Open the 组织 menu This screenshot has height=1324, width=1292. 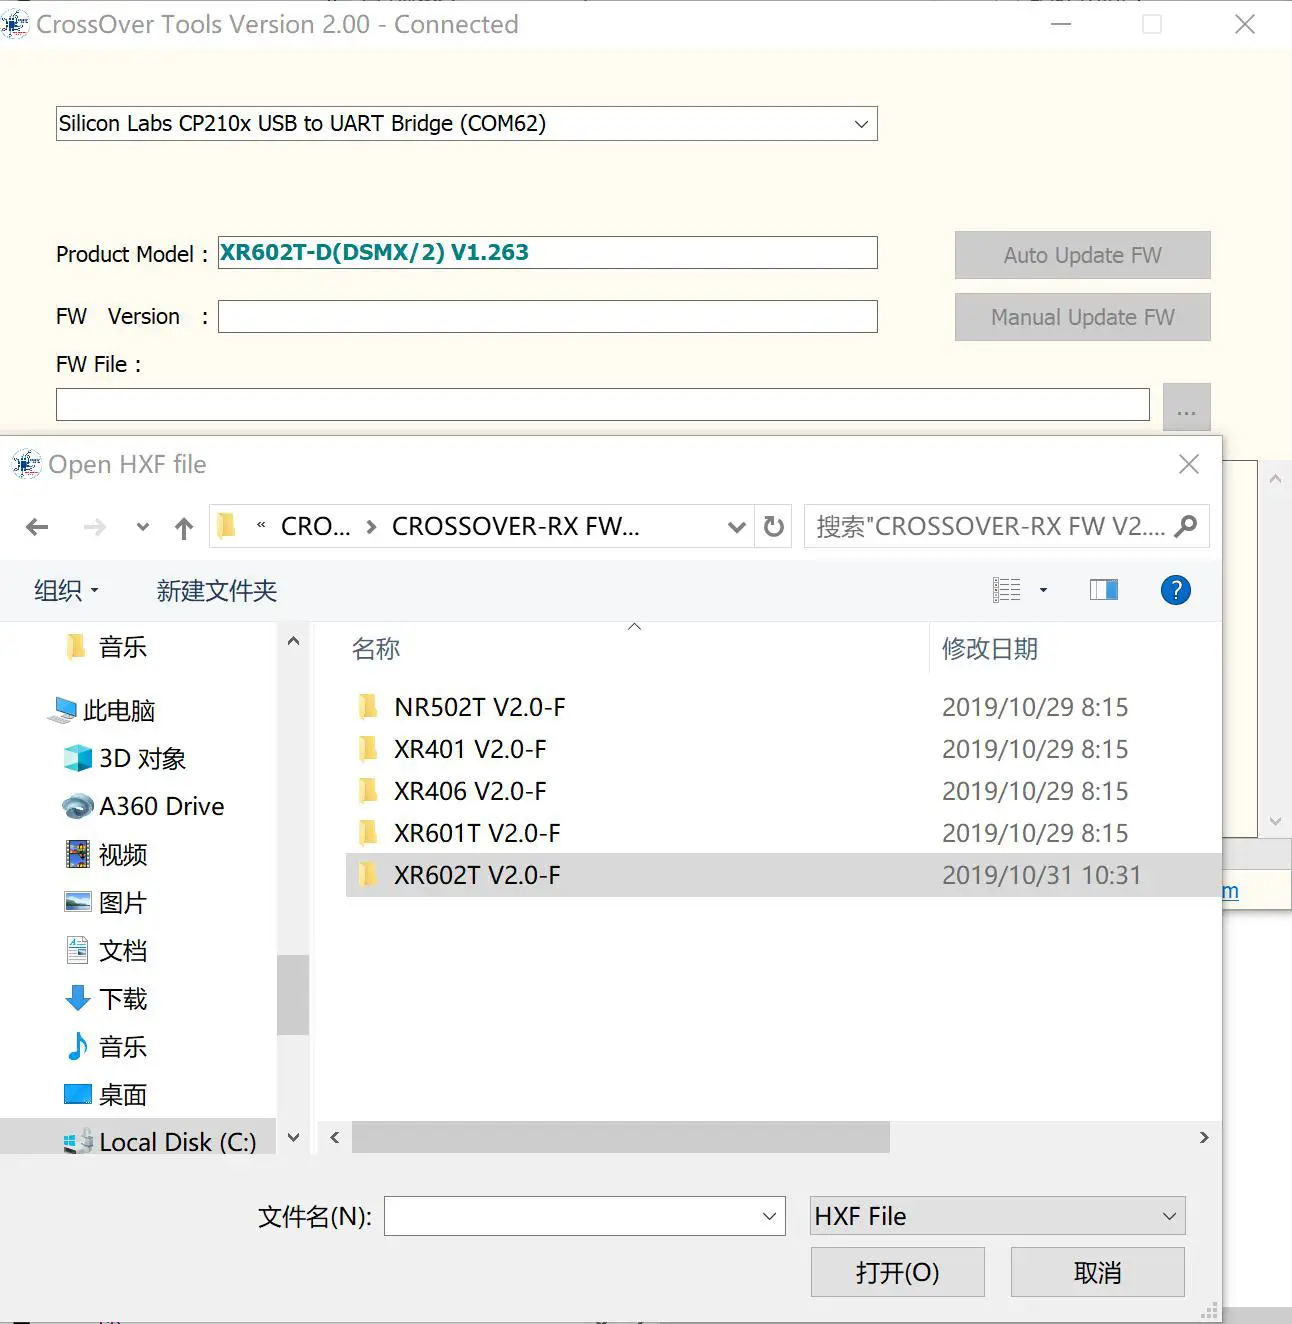pos(67,590)
